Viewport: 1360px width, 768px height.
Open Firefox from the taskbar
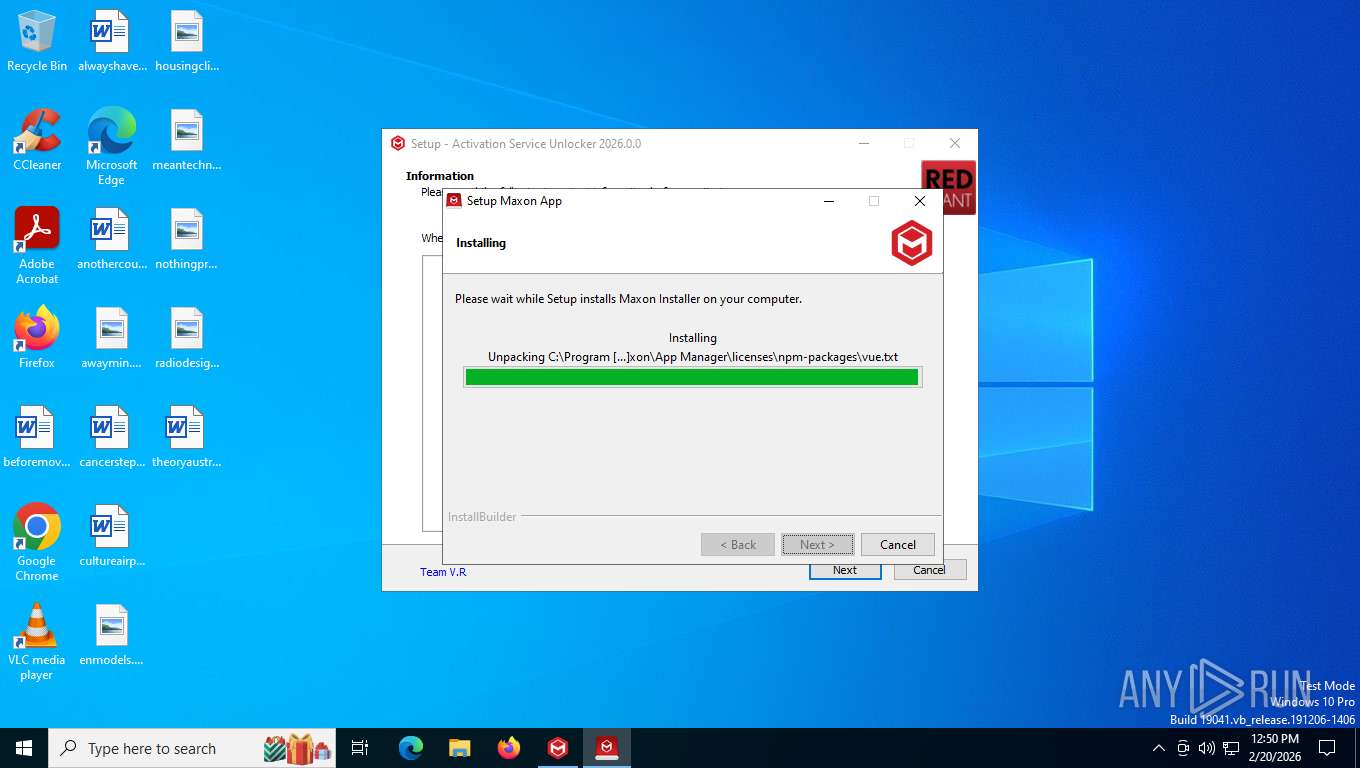(x=509, y=748)
